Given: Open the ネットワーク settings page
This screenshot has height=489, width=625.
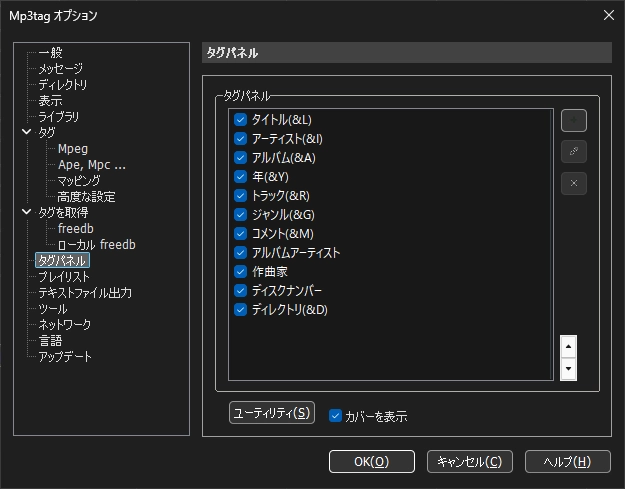Looking at the screenshot, I should (x=65, y=324).
